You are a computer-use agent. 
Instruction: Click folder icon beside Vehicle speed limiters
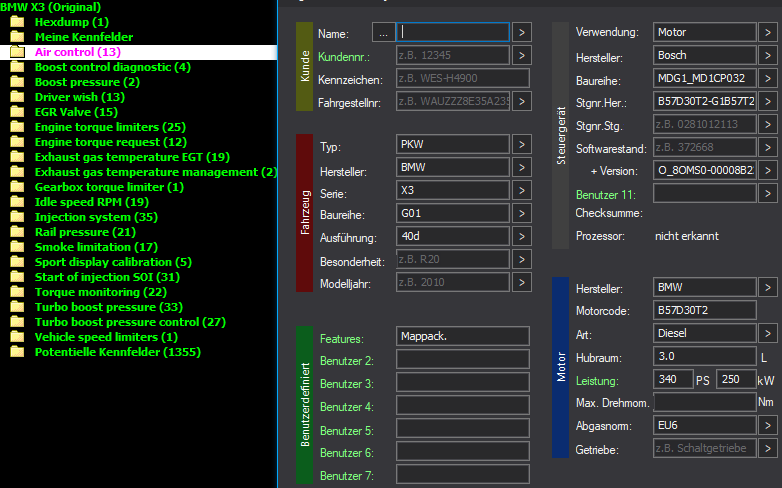pyautogui.click(x=17, y=337)
